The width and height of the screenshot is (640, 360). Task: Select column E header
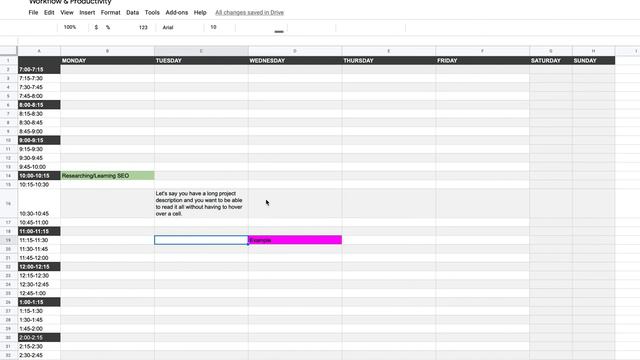pos(389,51)
